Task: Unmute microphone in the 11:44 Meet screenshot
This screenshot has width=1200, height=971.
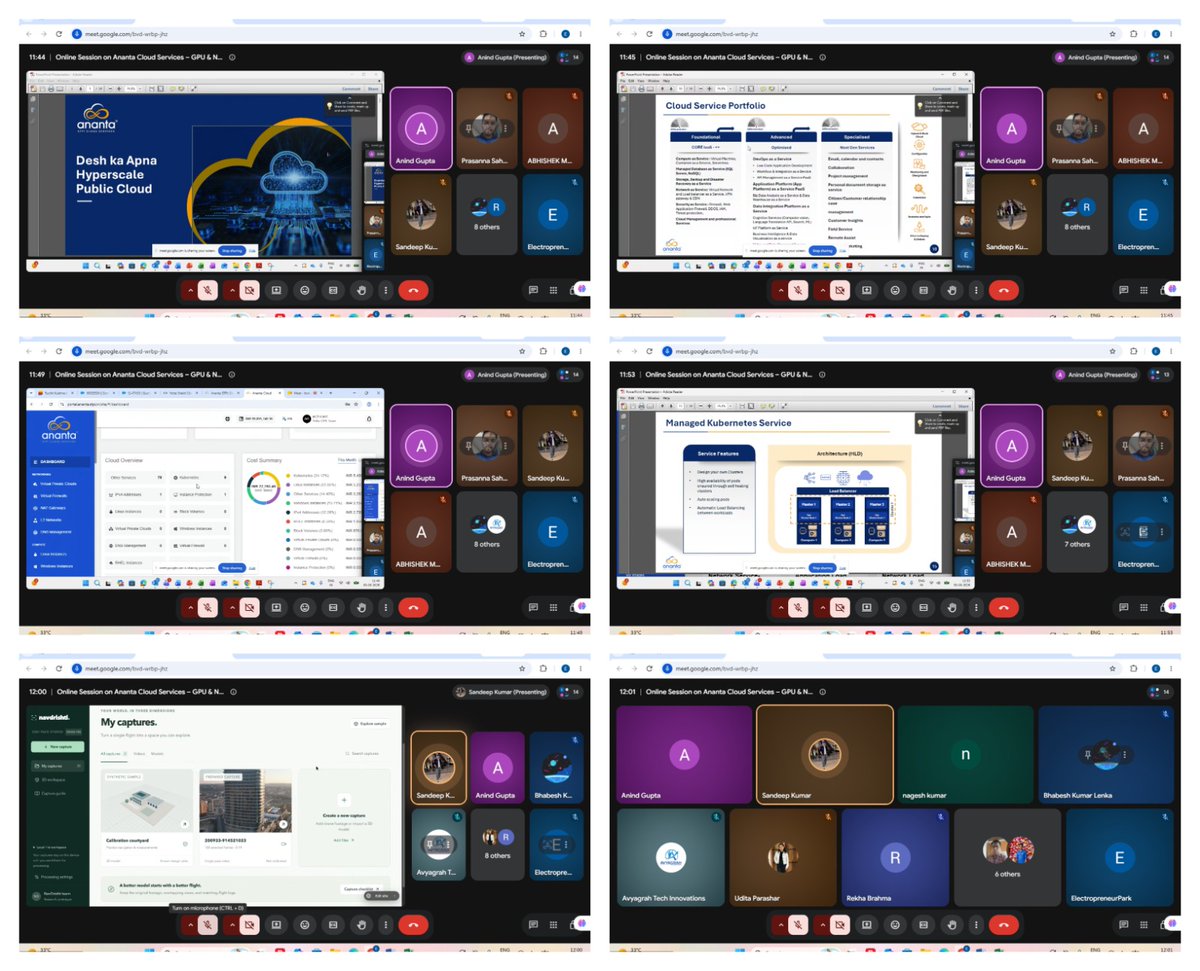Action: 207,290
